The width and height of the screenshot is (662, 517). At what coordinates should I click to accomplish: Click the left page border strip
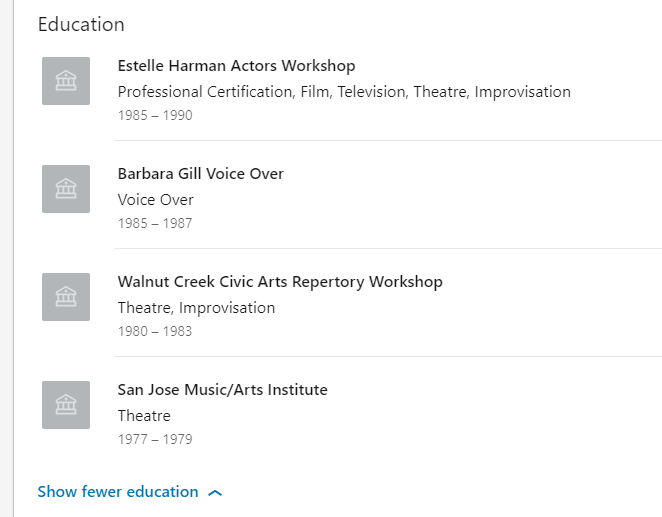[x=7, y=258]
